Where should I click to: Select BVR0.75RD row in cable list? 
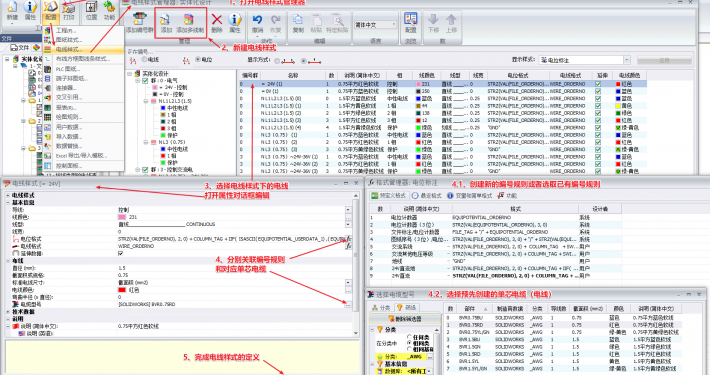point(573,325)
